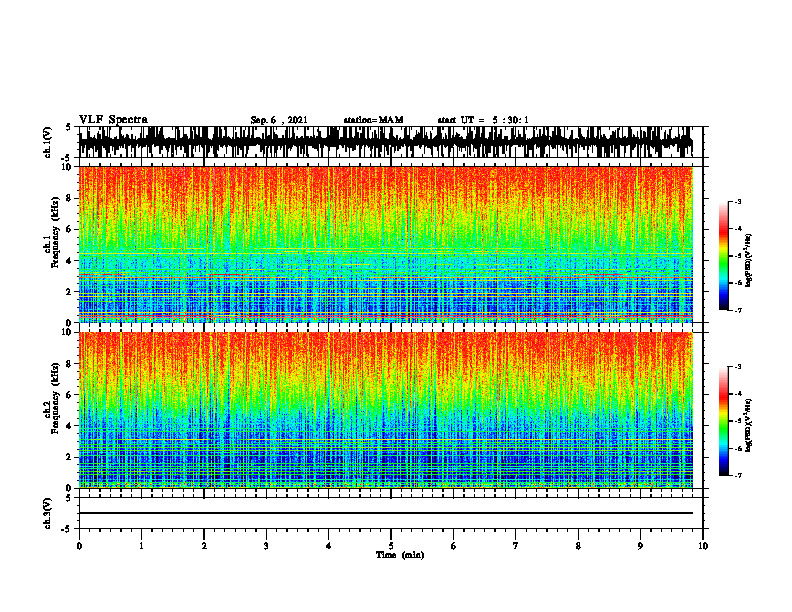Screen dimensions: 792x612
Task: Click the ch.1(V) axis label at top
Action: [x=48, y=142]
